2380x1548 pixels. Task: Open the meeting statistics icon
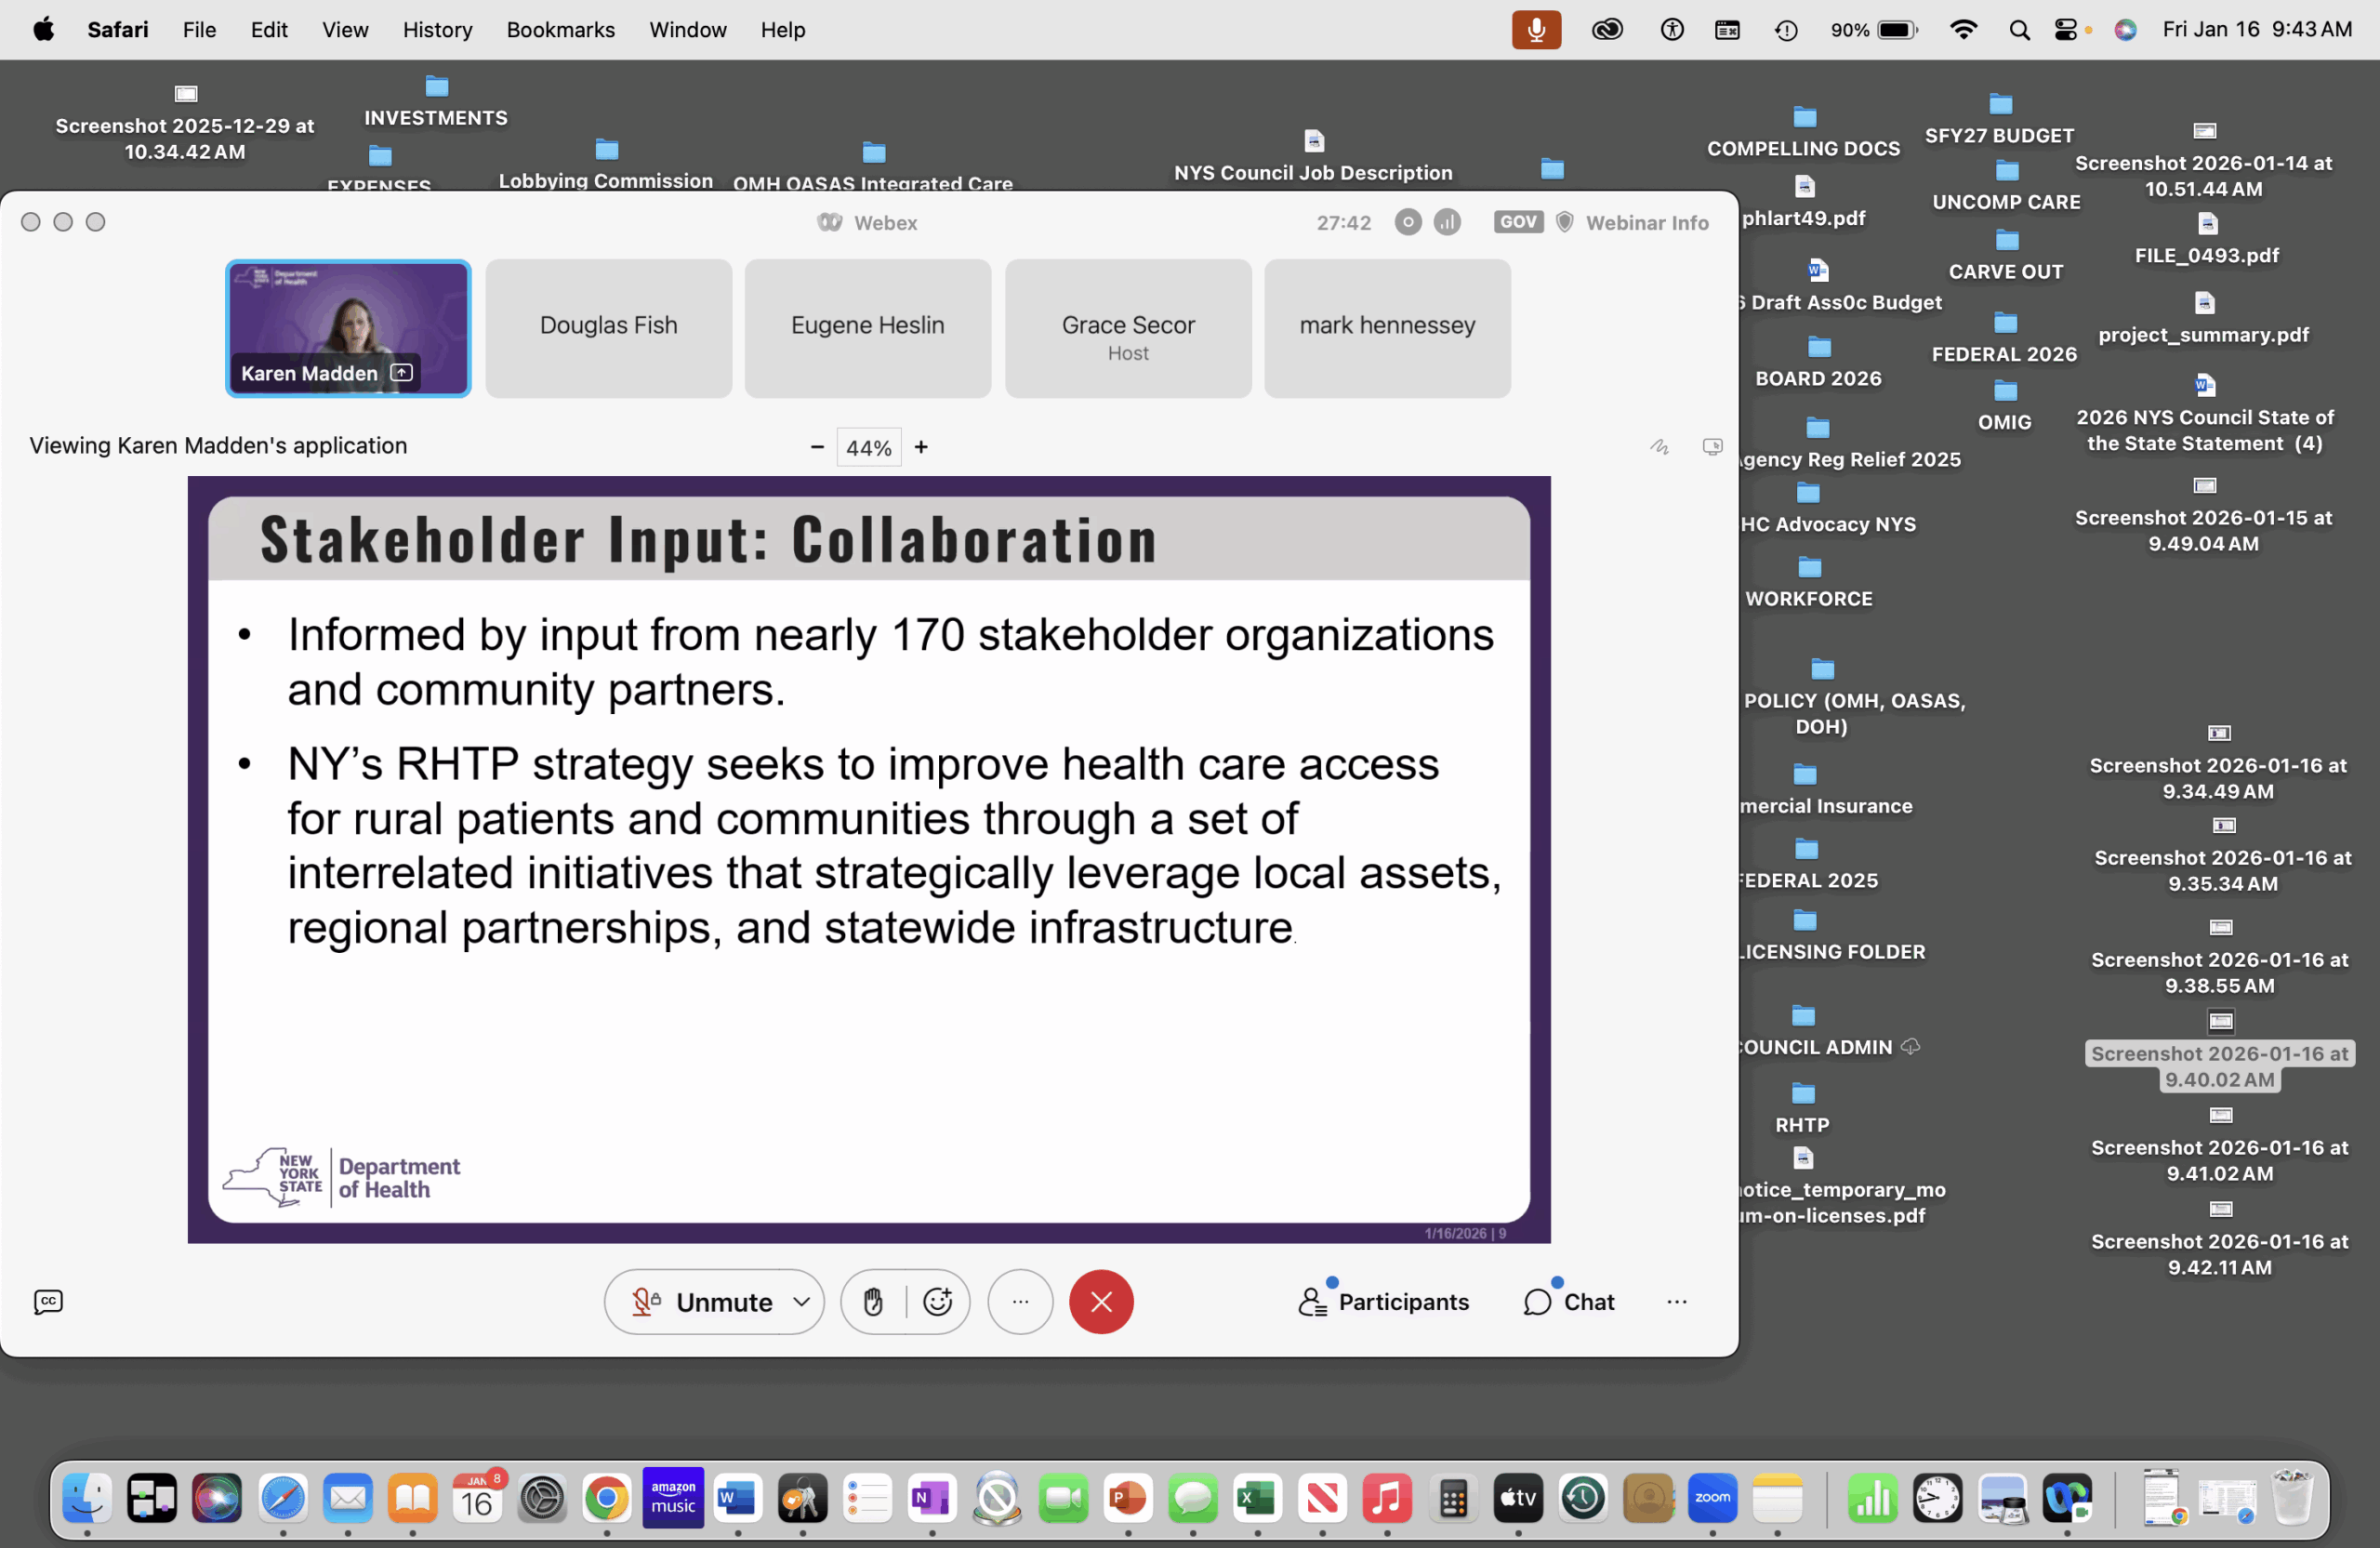pyautogui.click(x=1446, y=222)
